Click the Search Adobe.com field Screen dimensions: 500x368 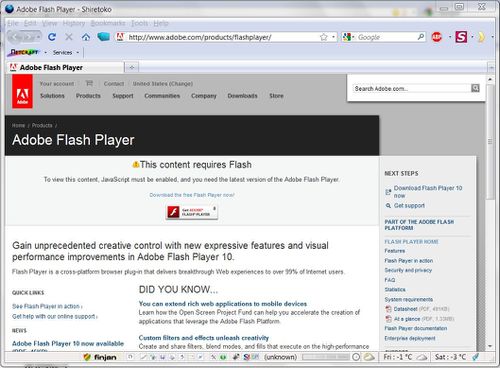412,88
